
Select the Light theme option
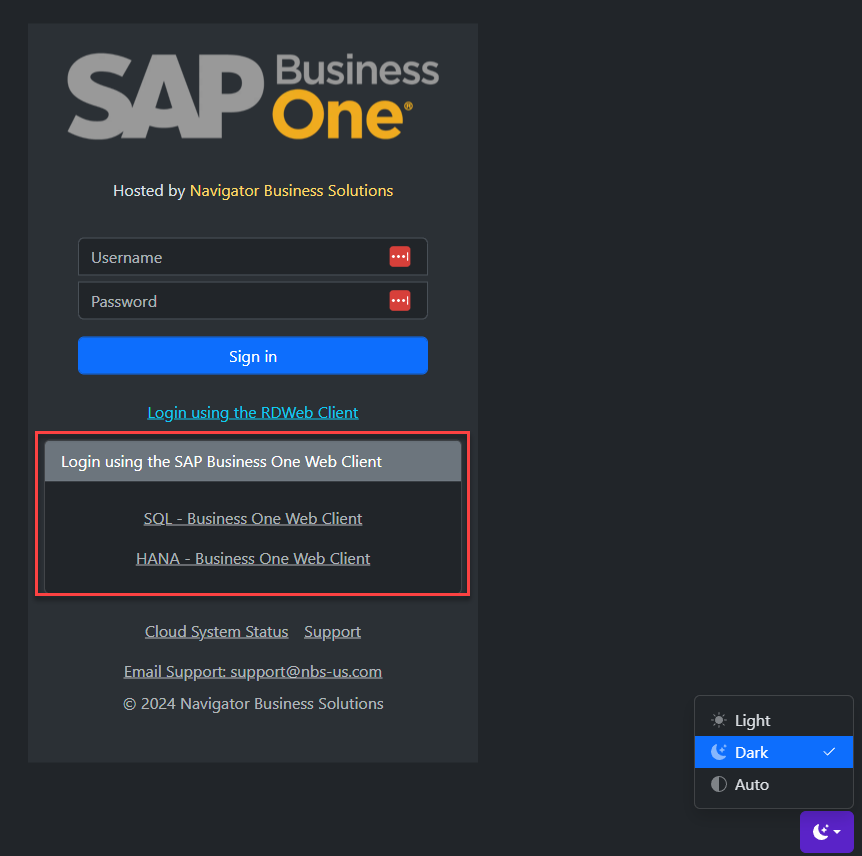[x=773, y=720]
